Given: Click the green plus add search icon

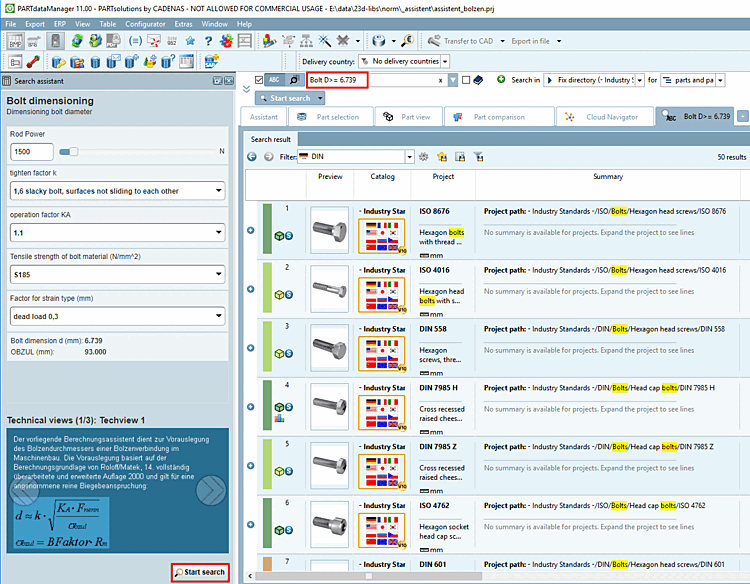Looking at the screenshot, I should tap(501, 79).
